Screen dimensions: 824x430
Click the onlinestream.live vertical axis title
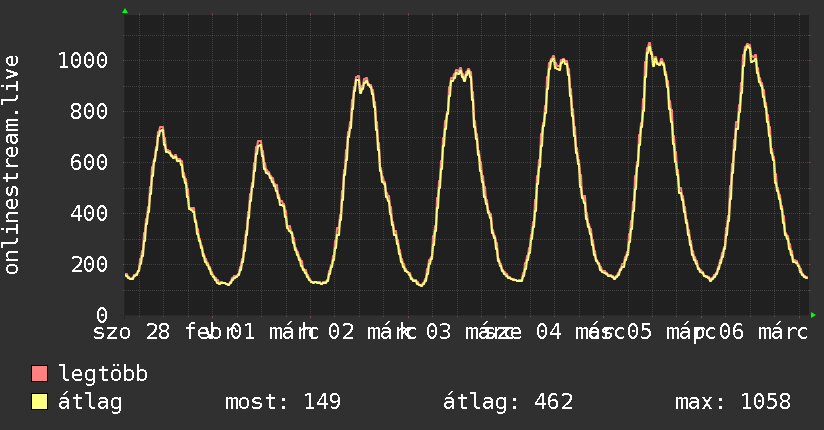[11, 165]
